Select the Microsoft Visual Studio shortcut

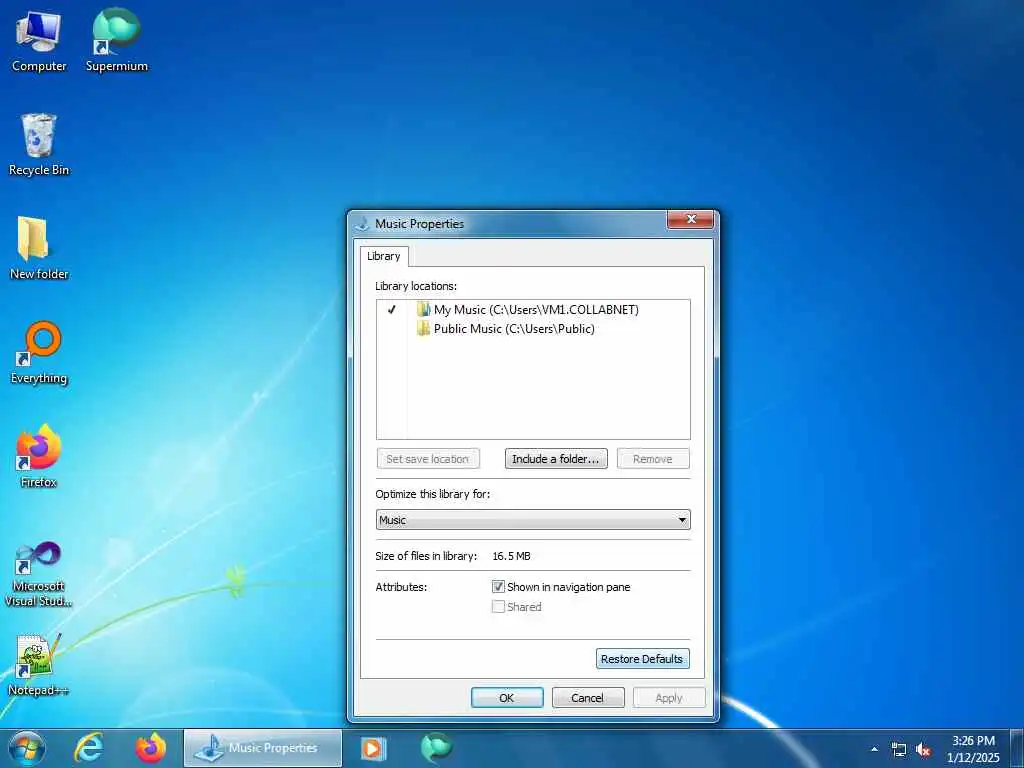coord(39,574)
